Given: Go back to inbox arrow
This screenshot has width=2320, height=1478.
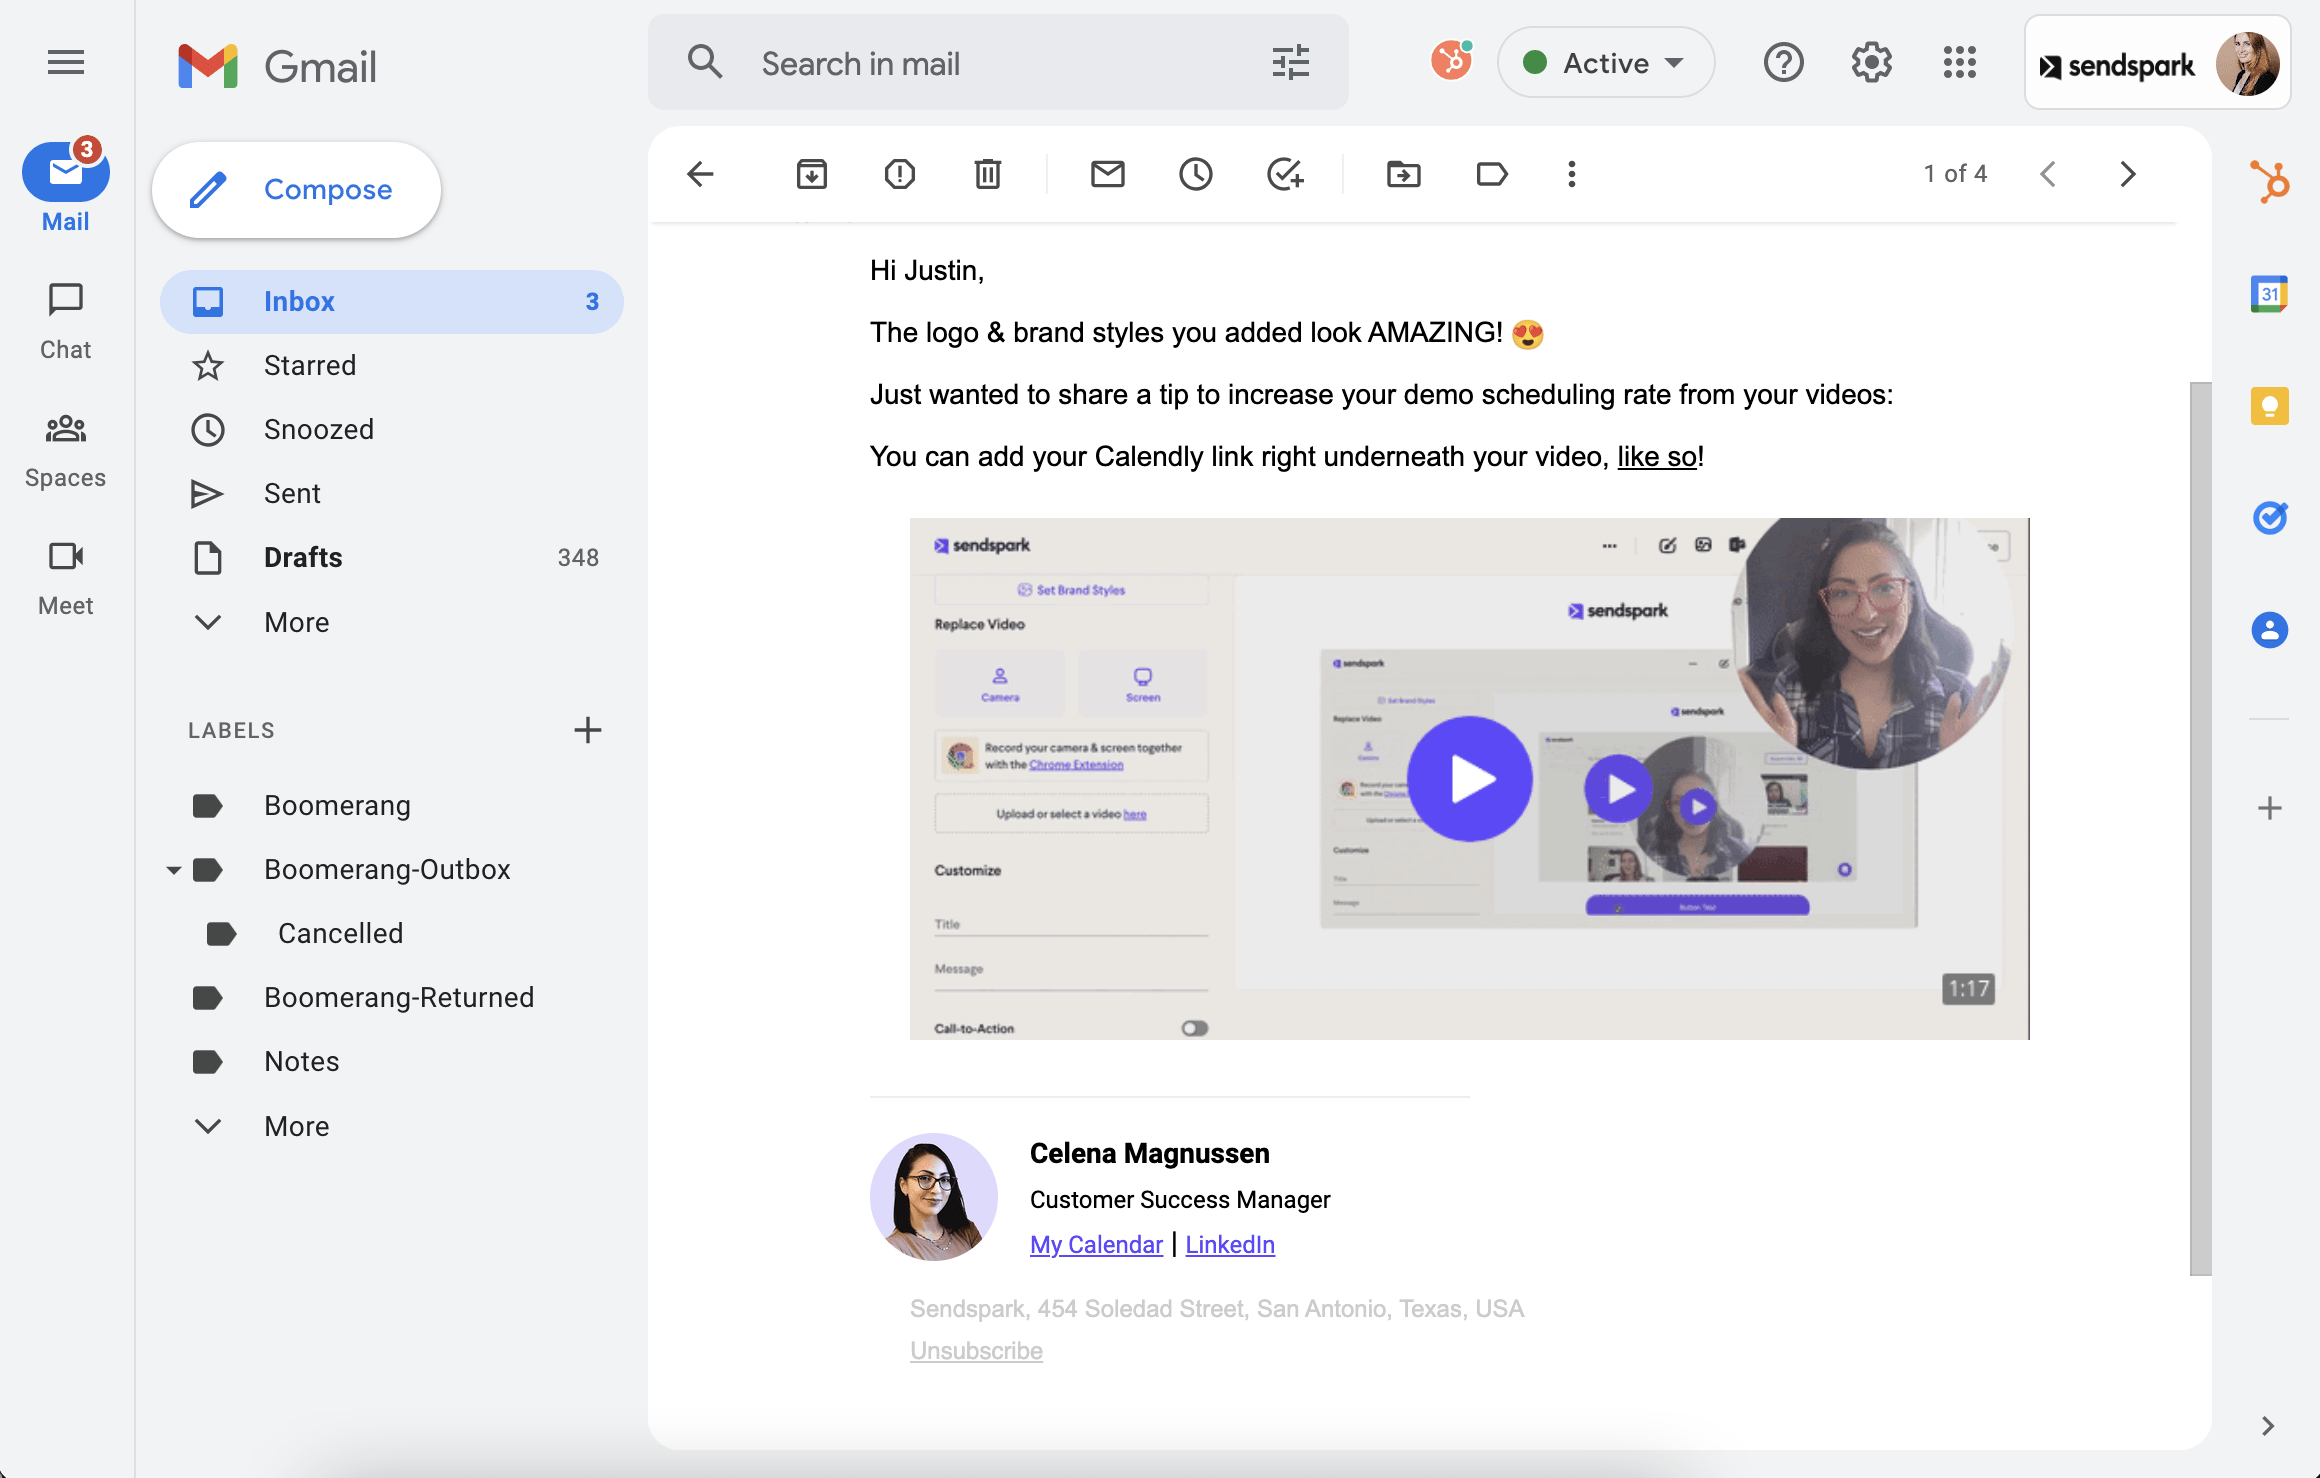Looking at the screenshot, I should pyautogui.click(x=701, y=174).
